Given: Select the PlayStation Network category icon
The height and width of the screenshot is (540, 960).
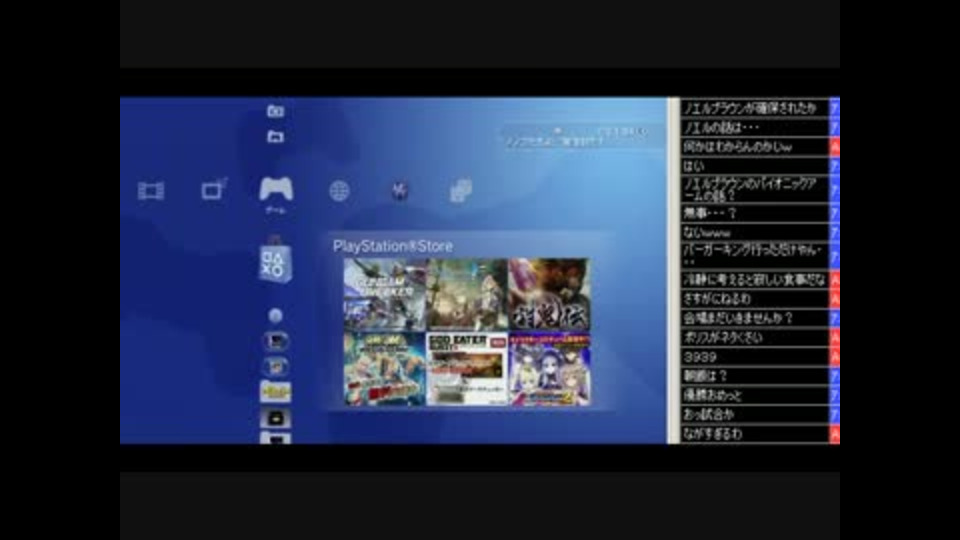Looking at the screenshot, I should pyautogui.click(x=400, y=191).
